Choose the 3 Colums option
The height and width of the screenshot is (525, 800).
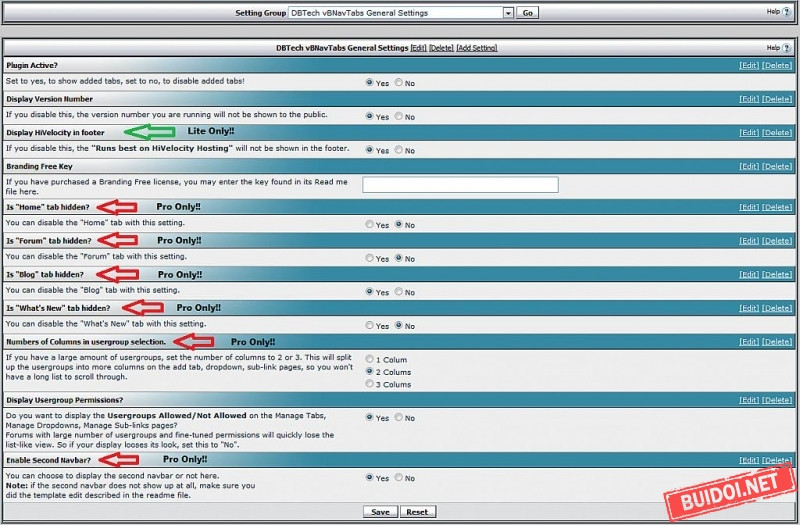pos(371,384)
